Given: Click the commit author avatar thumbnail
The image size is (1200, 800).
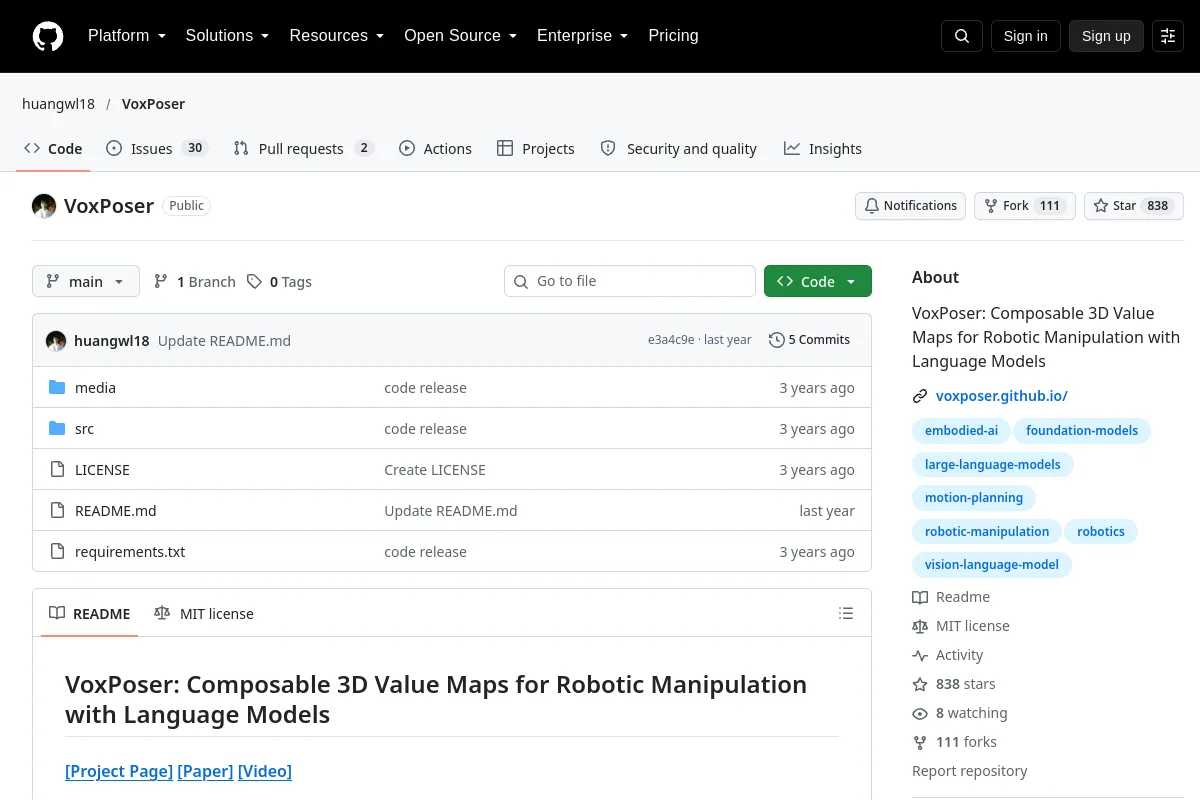Looking at the screenshot, I should [56, 340].
